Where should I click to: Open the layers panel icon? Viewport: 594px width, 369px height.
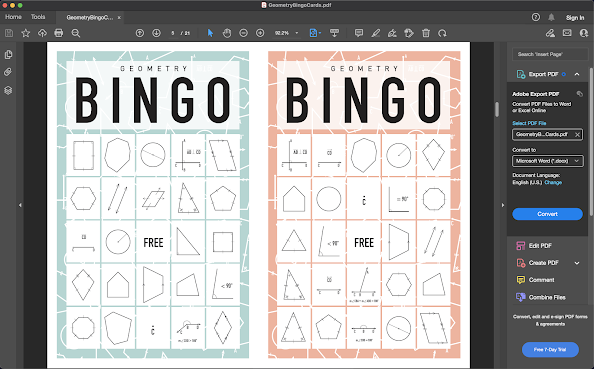tap(8, 90)
